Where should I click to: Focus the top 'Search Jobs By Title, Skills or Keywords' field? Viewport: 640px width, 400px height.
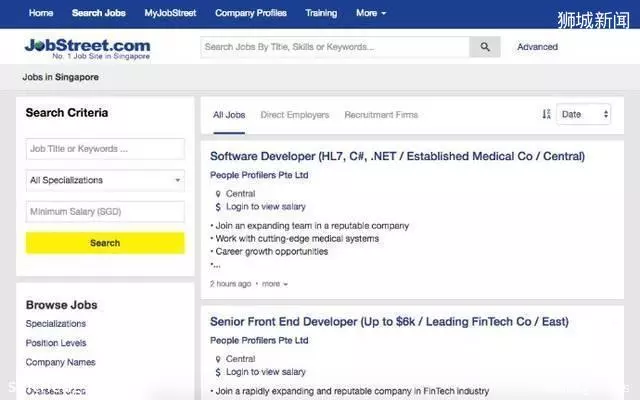(335, 47)
